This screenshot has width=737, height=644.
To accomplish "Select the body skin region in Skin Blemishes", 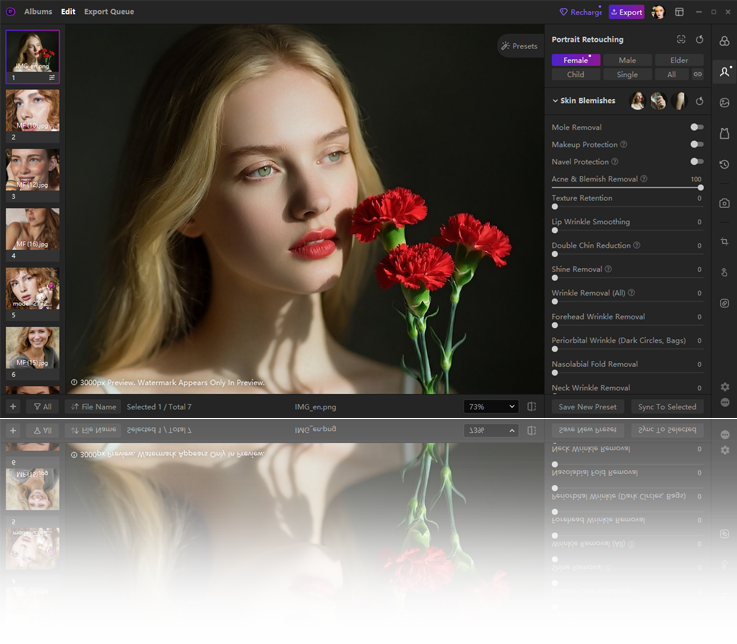I will 679,101.
